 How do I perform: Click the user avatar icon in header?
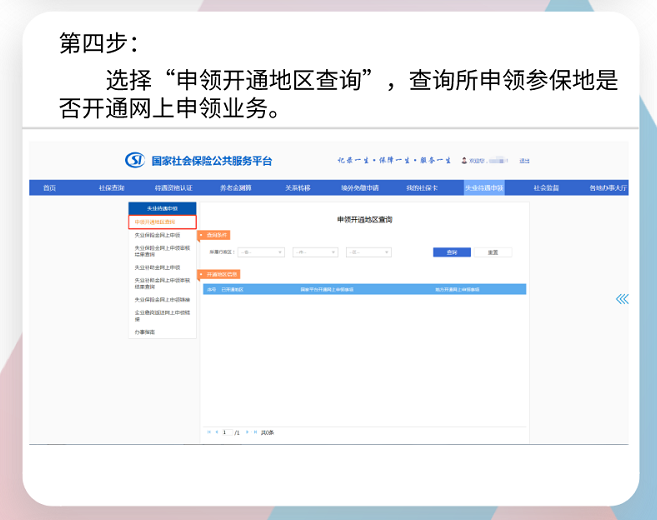click(x=462, y=161)
